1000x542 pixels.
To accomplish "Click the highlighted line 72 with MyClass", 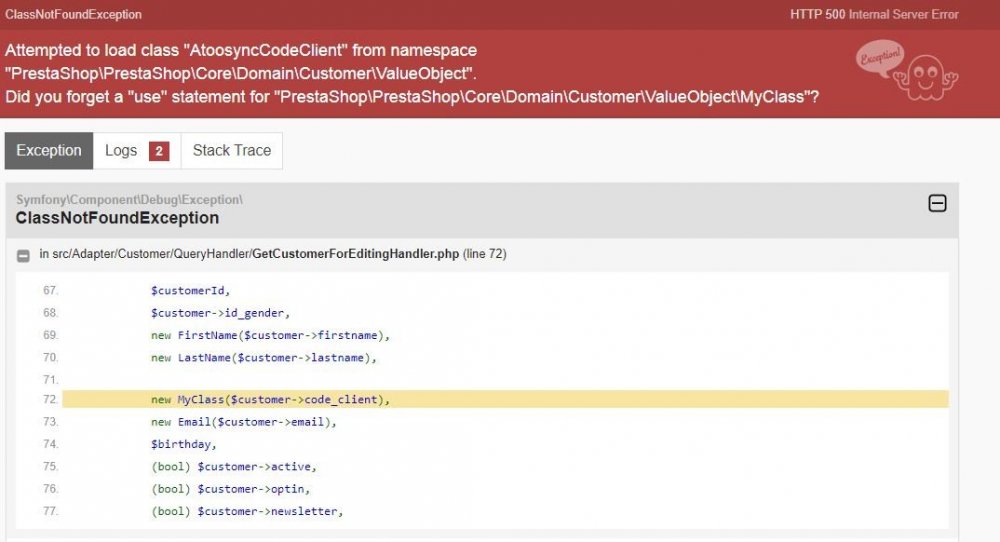I will (x=270, y=400).
